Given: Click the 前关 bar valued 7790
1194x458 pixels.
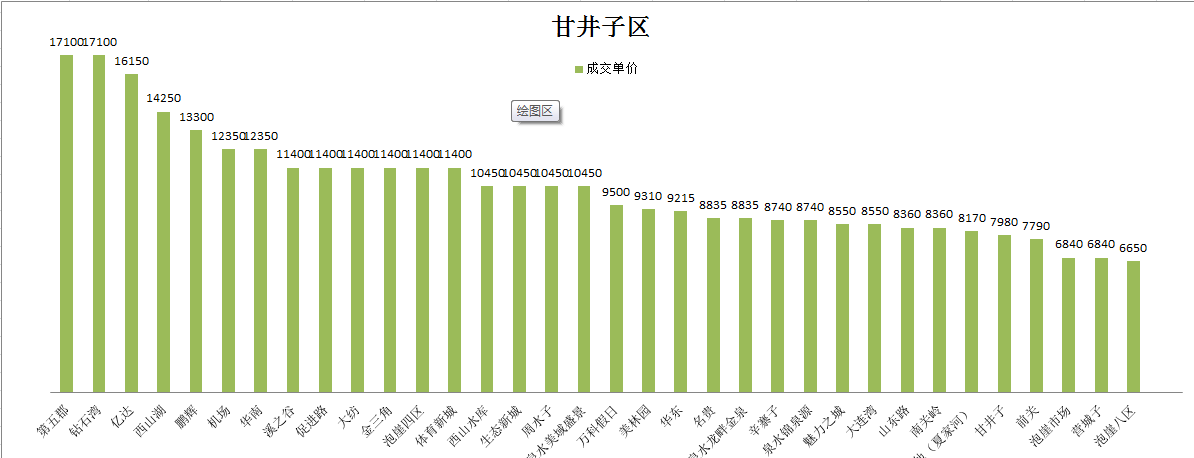Looking at the screenshot, I should point(1036,315).
